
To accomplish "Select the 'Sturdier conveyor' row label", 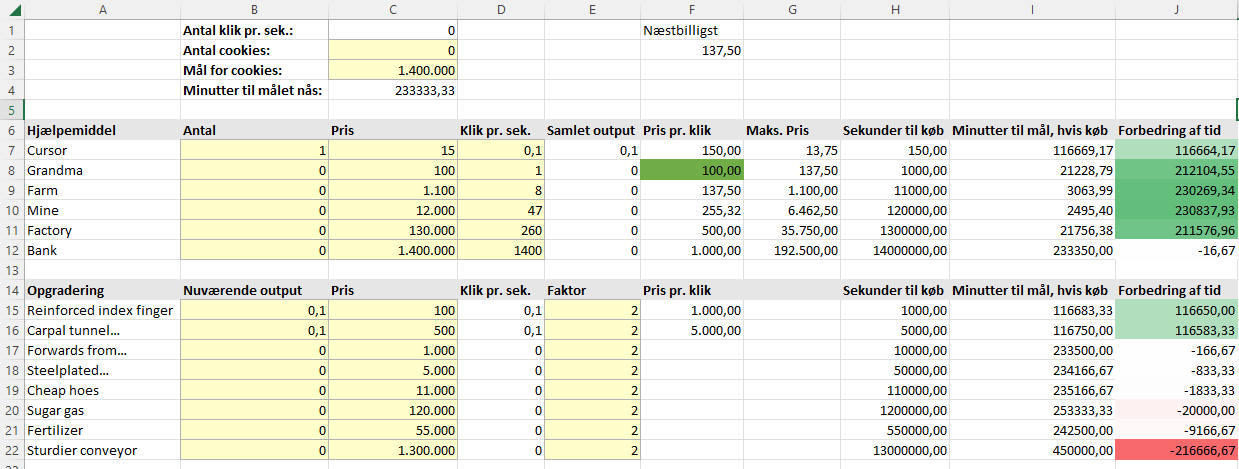I will 102,450.
